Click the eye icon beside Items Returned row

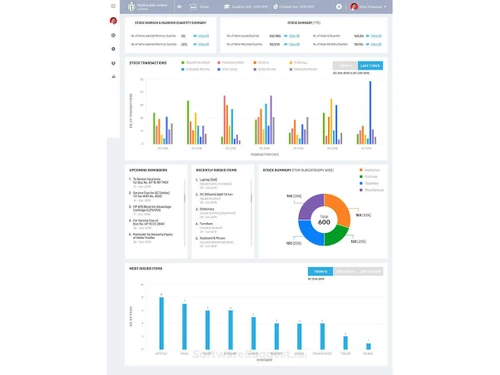pos(286,44)
